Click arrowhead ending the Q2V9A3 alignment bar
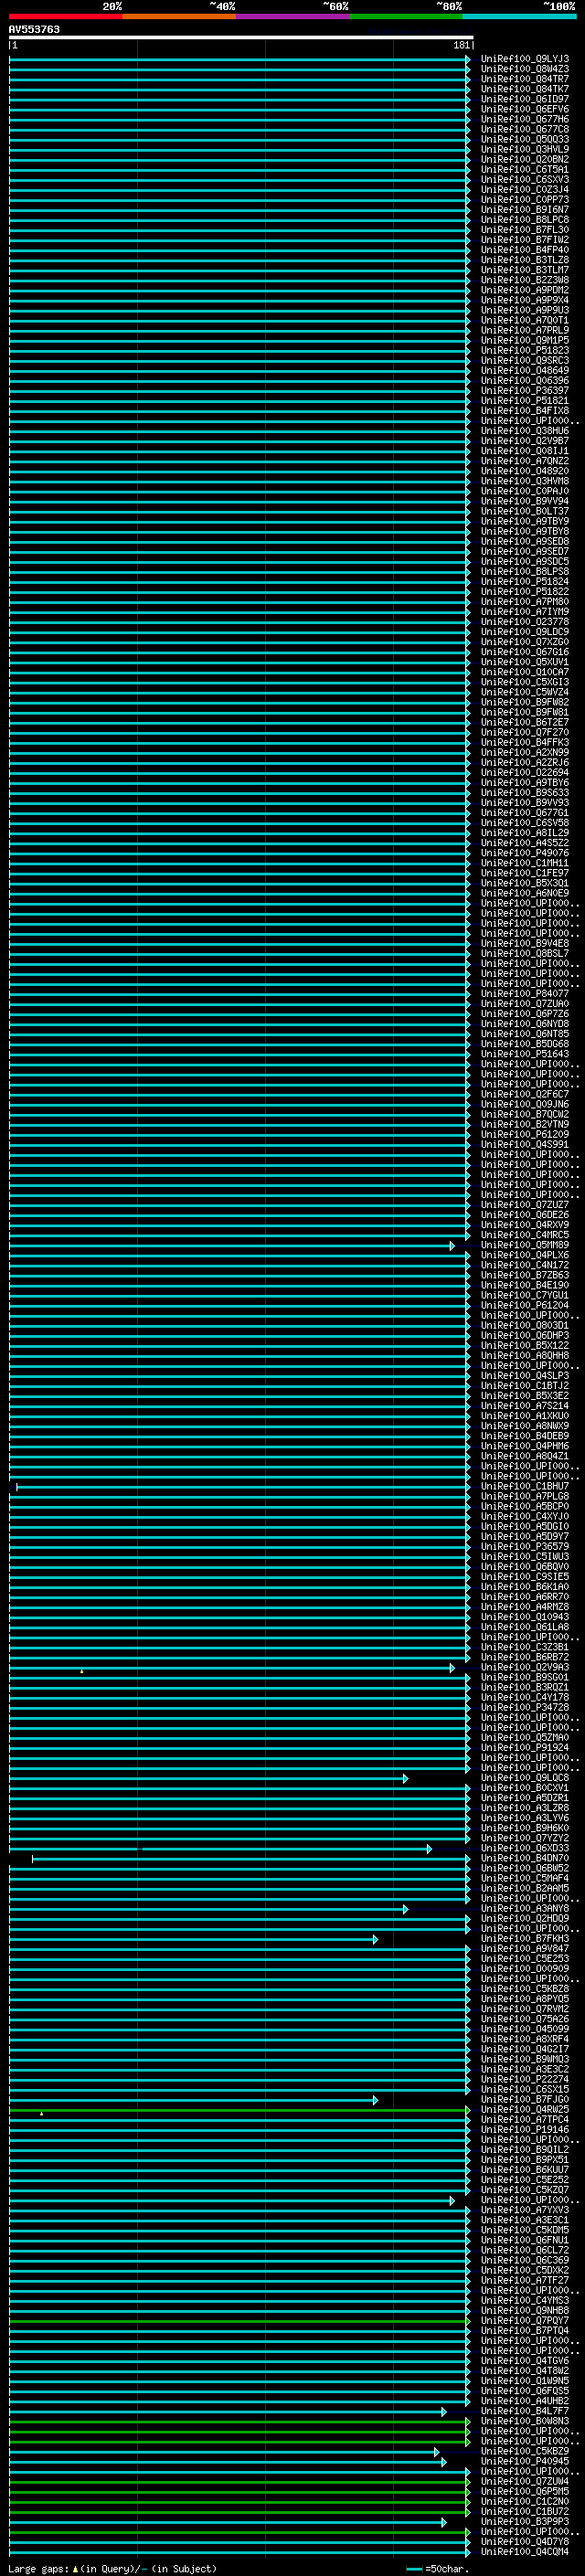Screen dimensions: 585x2576 pyautogui.click(x=452, y=1668)
